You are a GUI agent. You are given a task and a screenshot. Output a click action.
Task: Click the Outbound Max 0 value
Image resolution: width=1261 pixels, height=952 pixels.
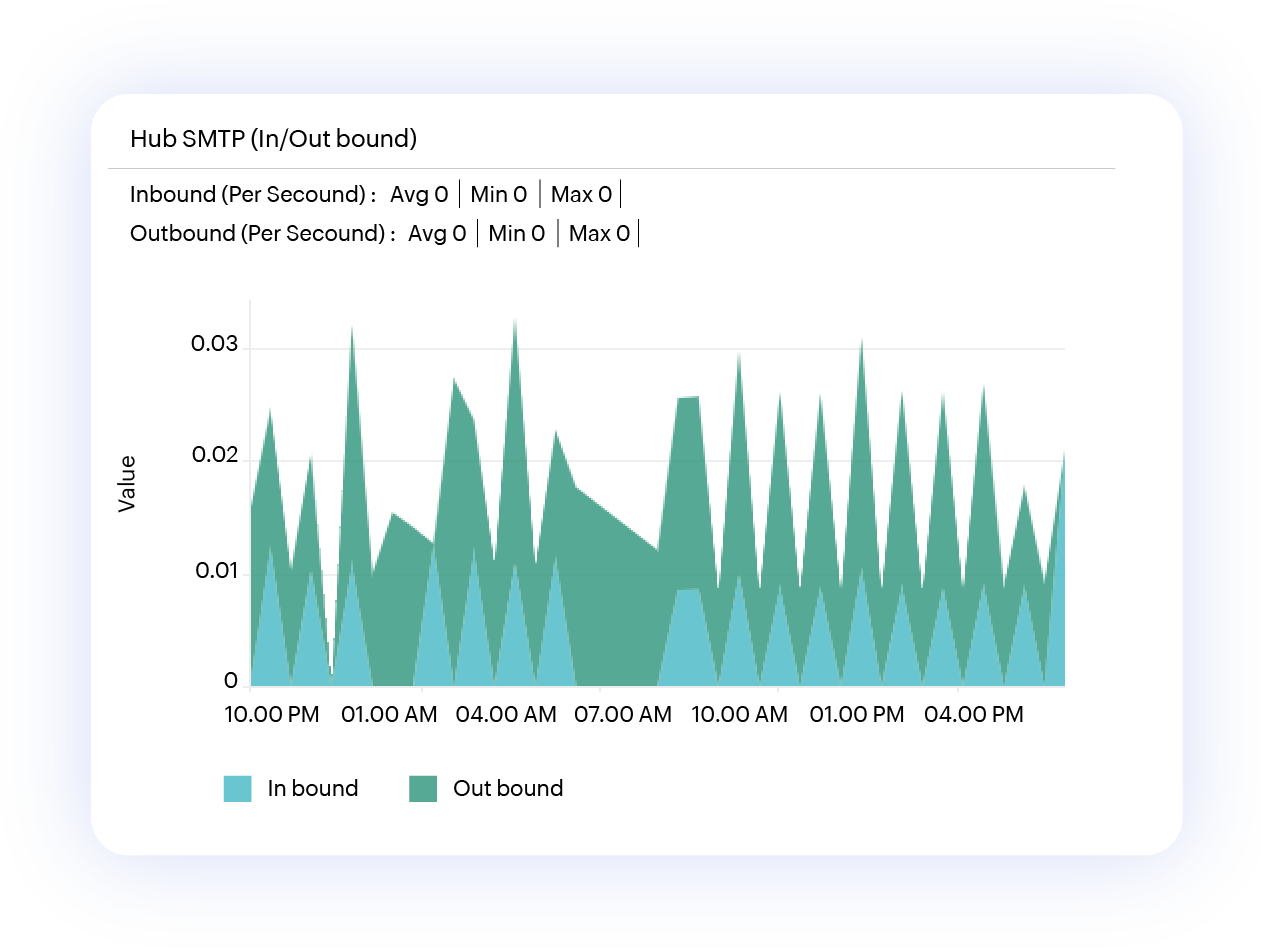[x=599, y=234]
